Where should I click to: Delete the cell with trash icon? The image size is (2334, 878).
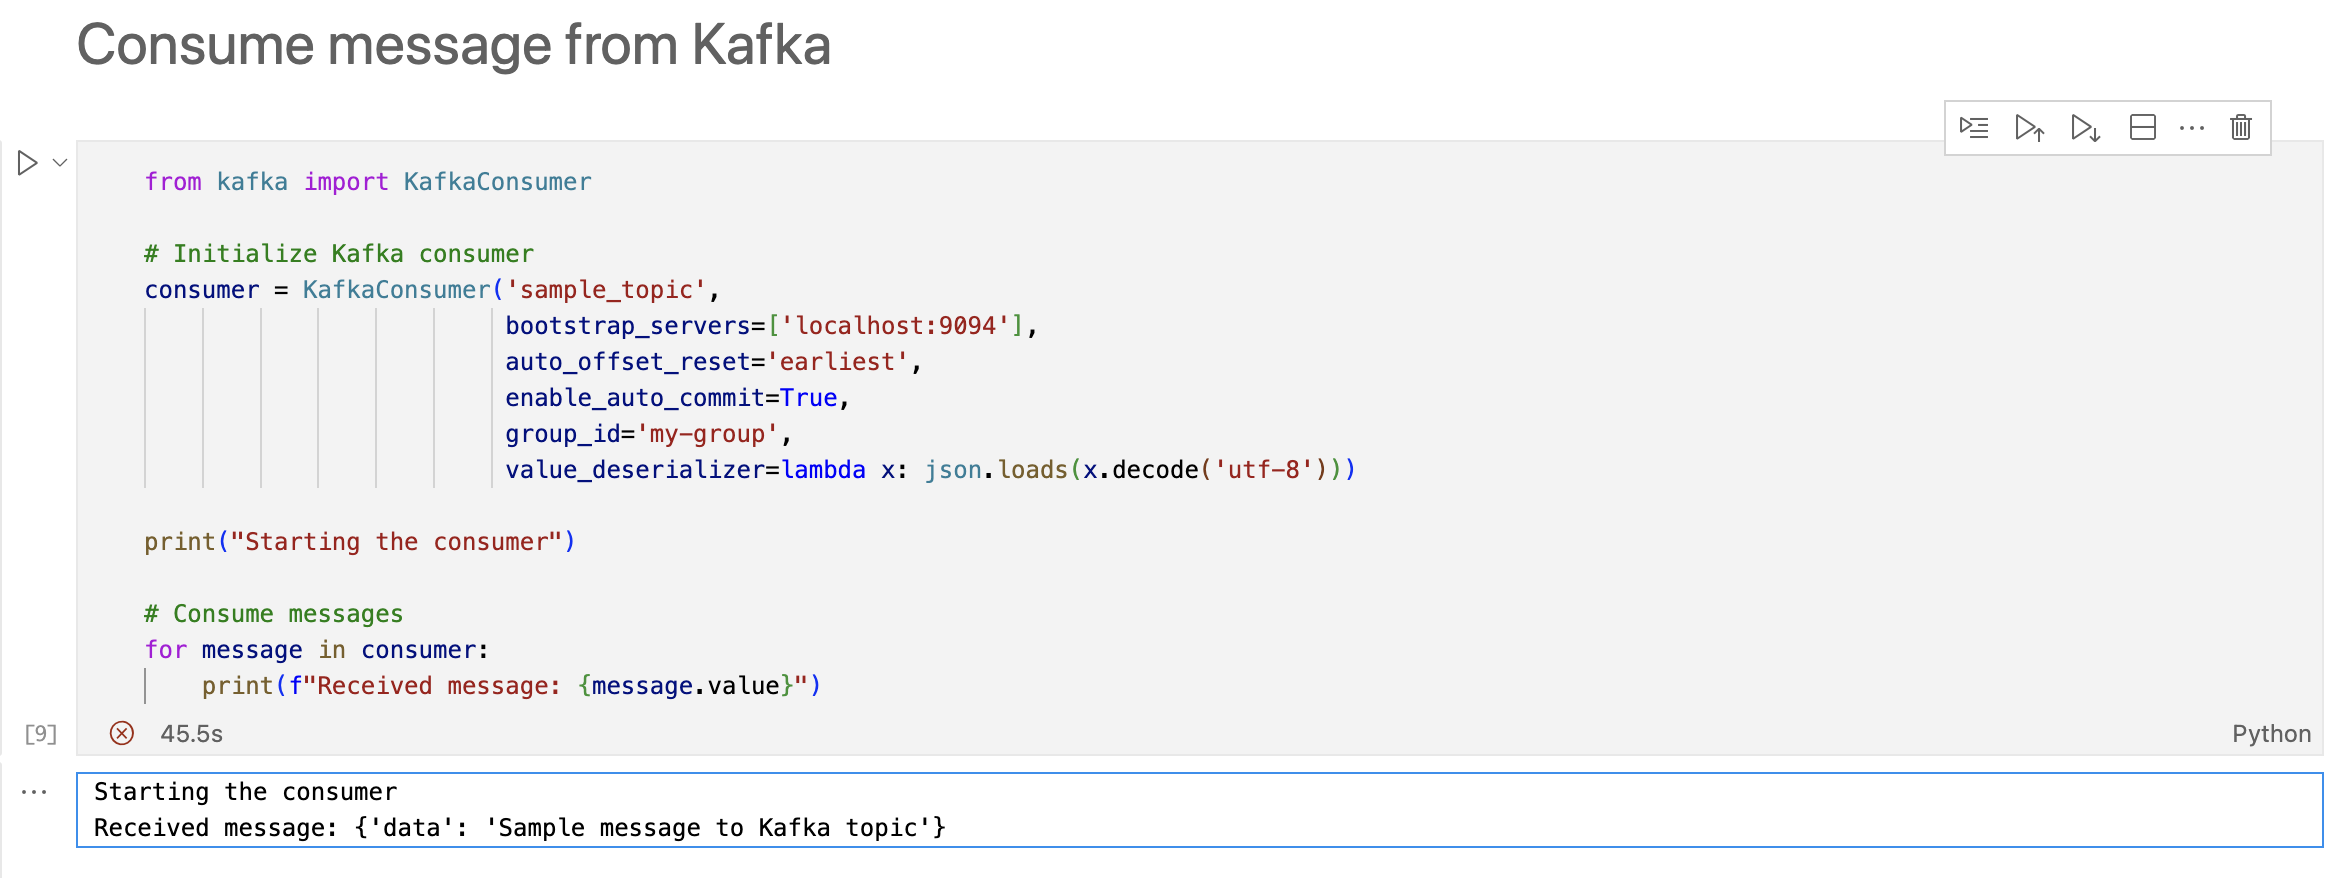[2241, 128]
